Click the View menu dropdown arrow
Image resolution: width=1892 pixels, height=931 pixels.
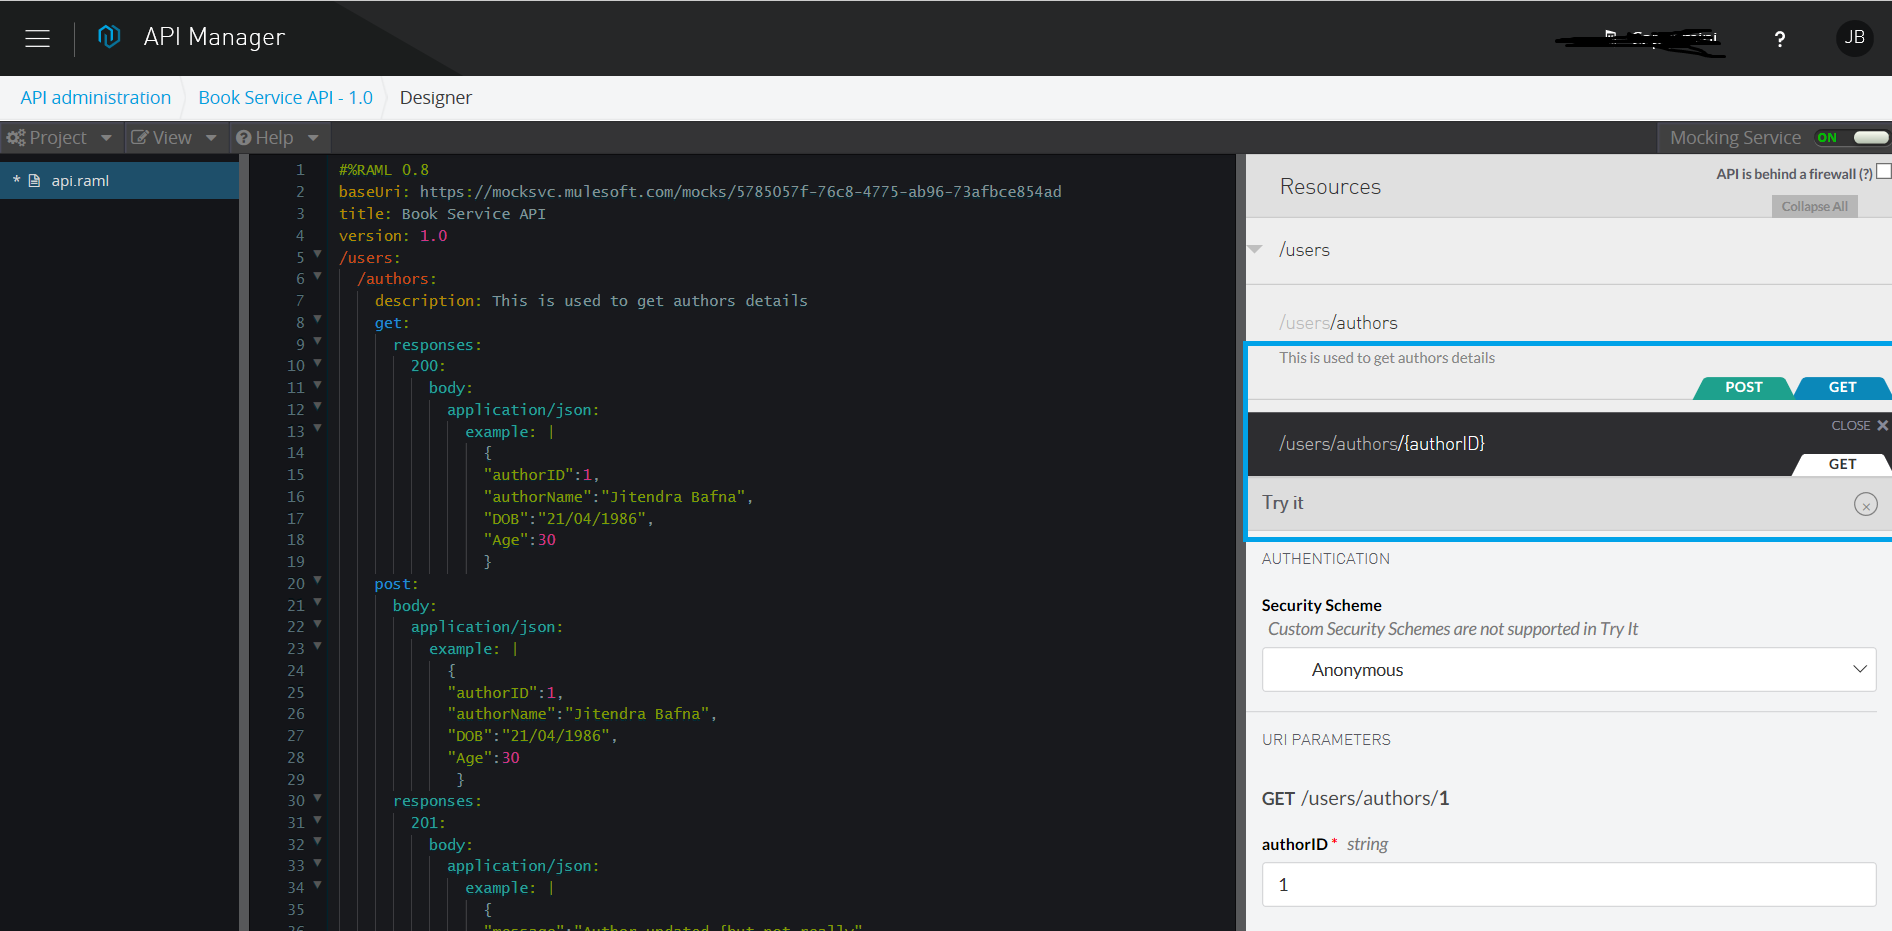pos(211,138)
